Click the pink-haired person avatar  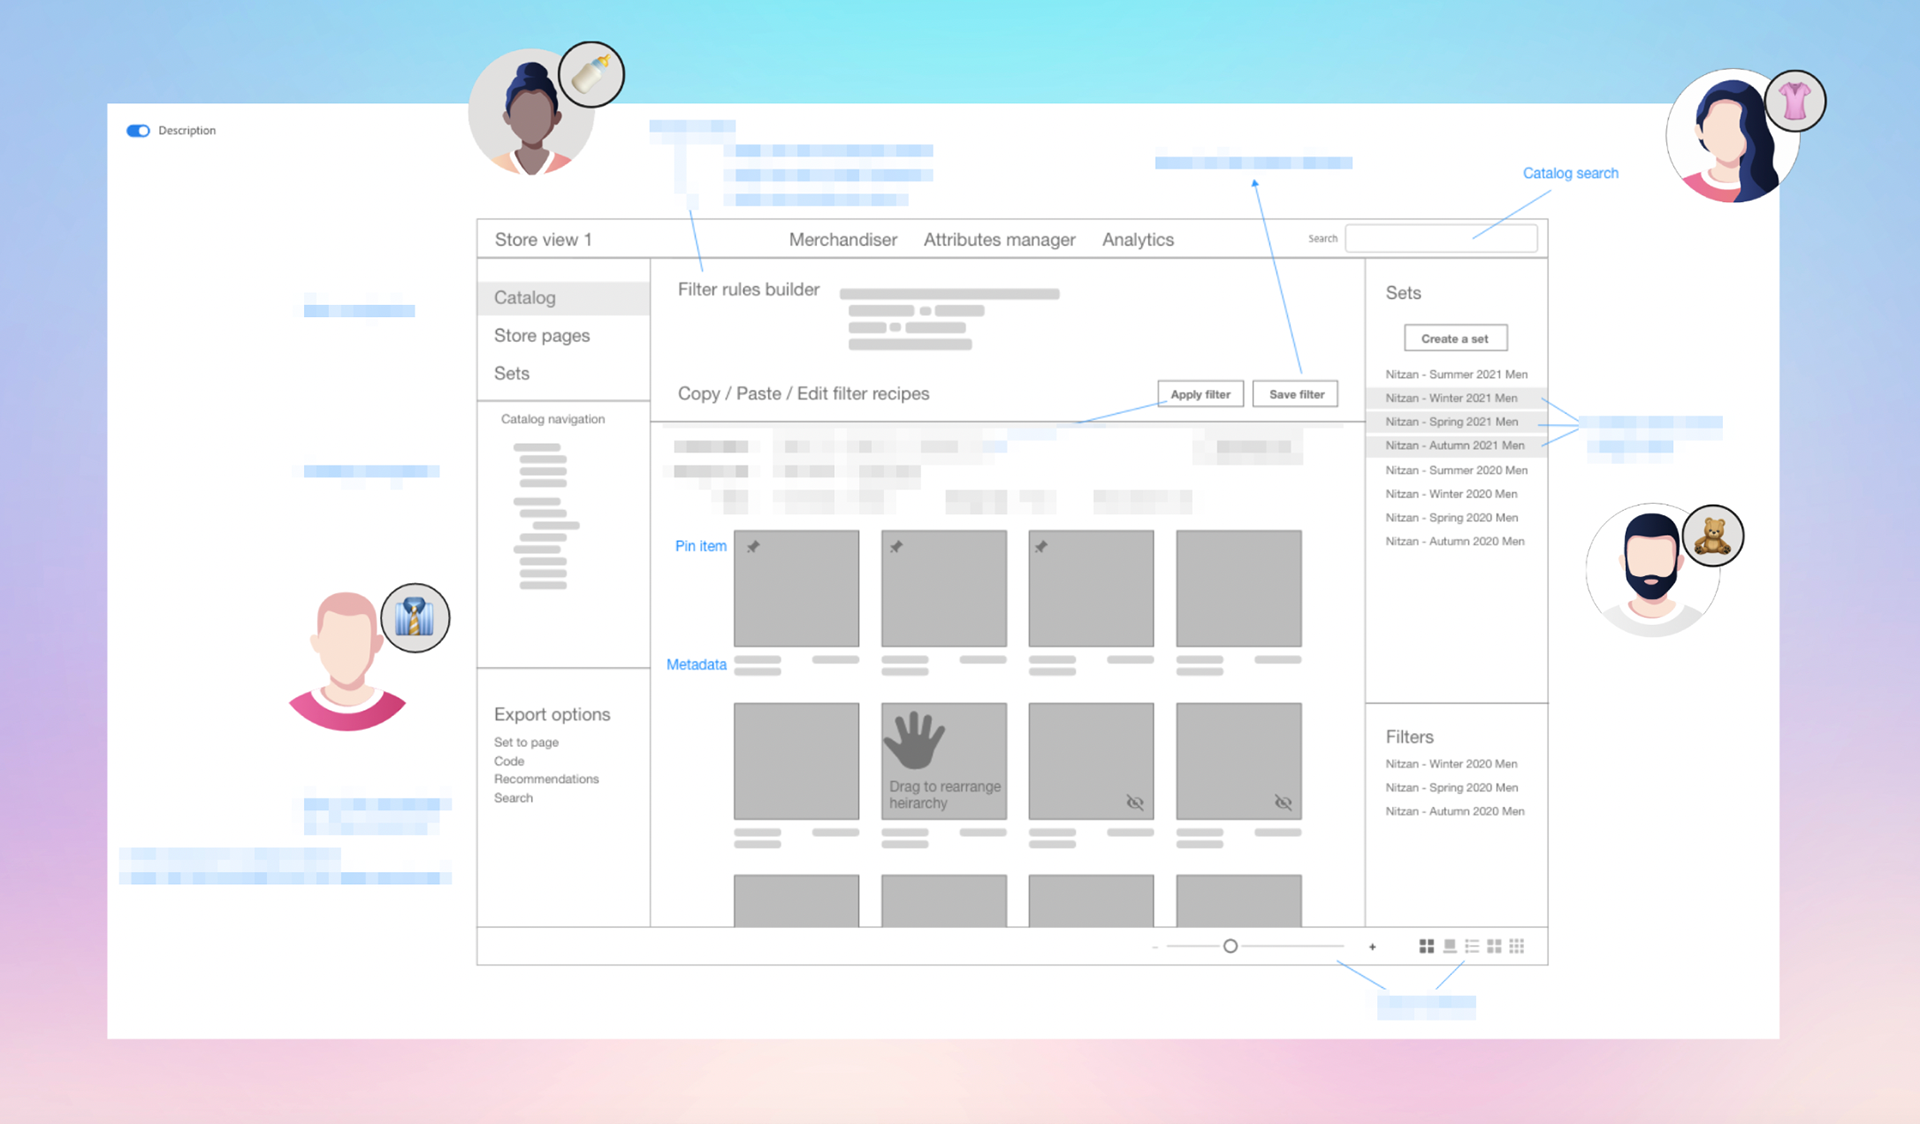(x=347, y=662)
